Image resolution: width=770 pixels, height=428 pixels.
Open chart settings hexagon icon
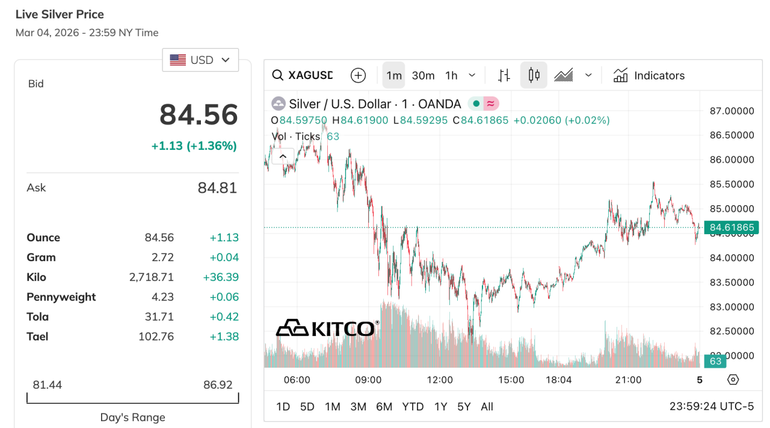pyautogui.click(x=733, y=380)
